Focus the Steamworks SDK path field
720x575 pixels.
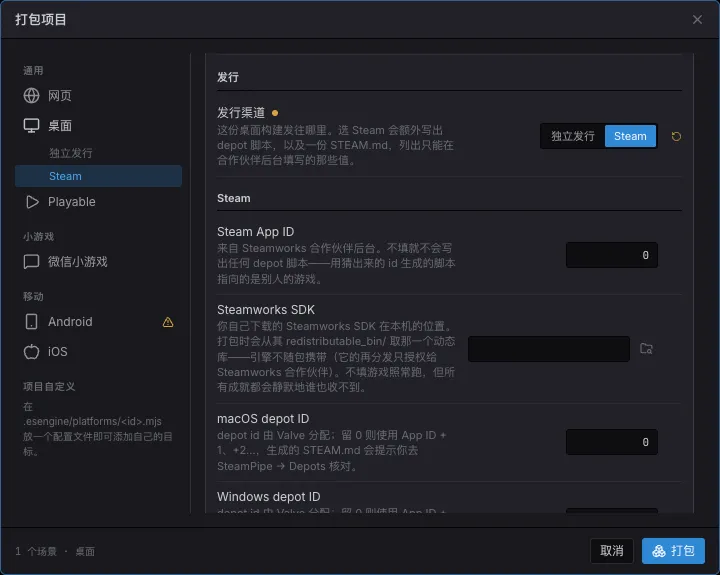[549, 349]
